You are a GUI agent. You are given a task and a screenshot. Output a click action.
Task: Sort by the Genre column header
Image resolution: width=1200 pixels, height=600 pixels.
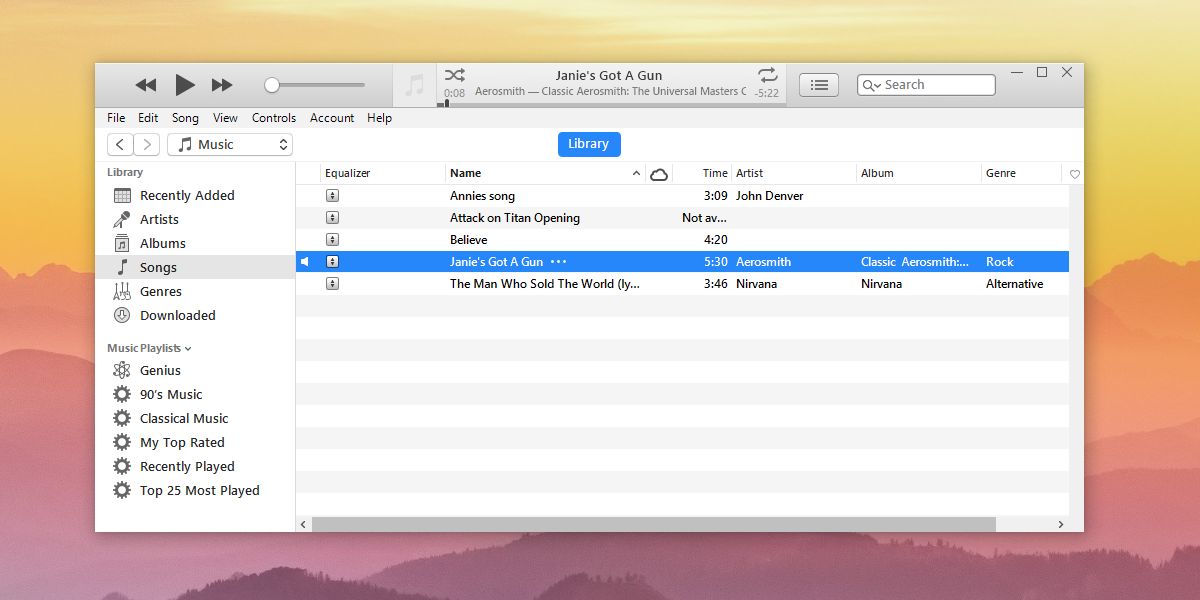[1021, 174]
